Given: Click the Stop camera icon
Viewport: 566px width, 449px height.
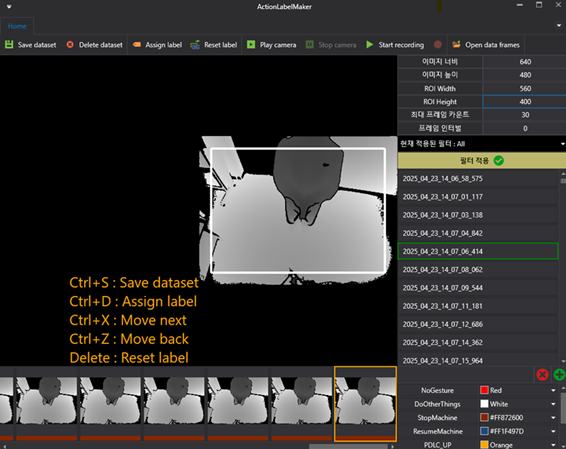Looking at the screenshot, I should [310, 44].
